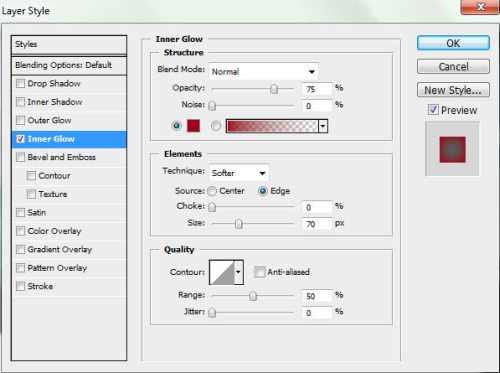Click the red glow color swatch

pos(193,126)
